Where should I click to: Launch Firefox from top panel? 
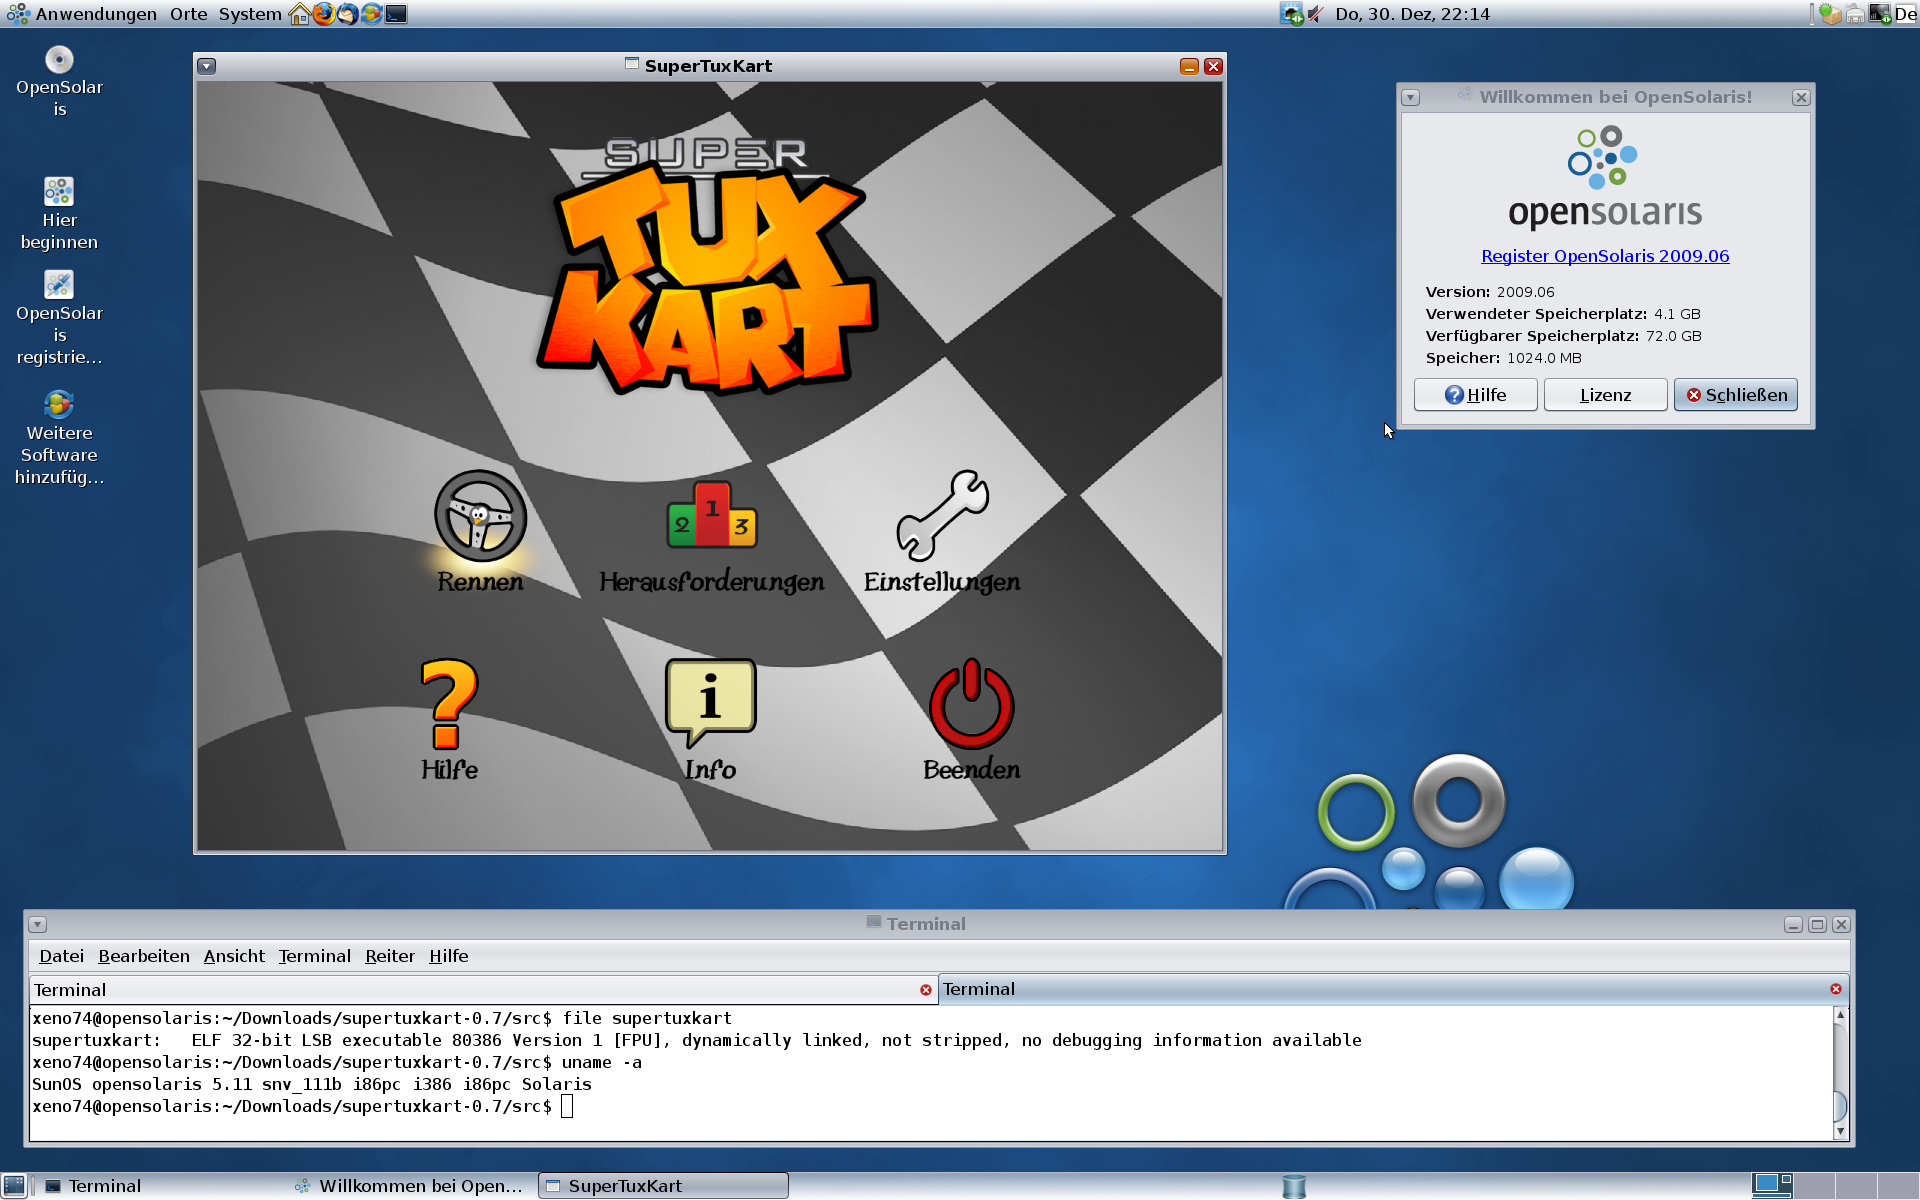tap(323, 14)
